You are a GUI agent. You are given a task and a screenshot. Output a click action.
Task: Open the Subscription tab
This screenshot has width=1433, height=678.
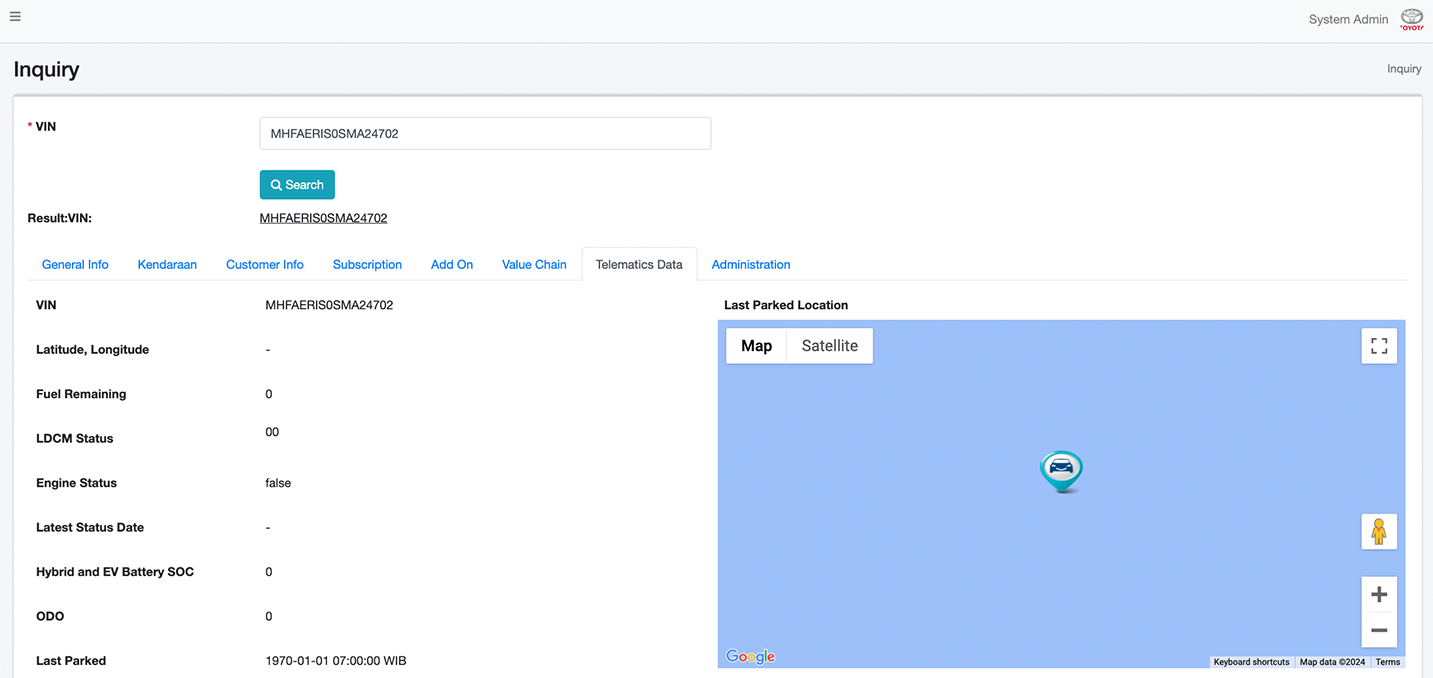point(367,264)
